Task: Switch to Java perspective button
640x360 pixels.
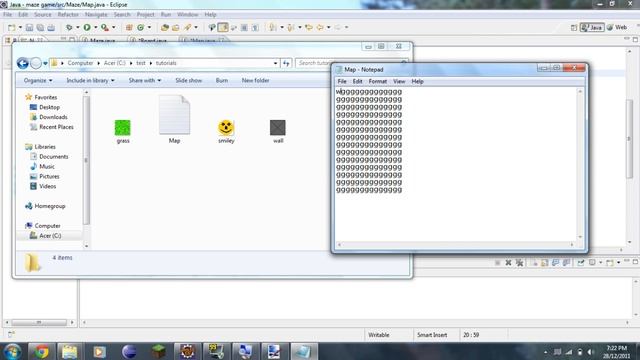Action: pyautogui.click(x=592, y=27)
